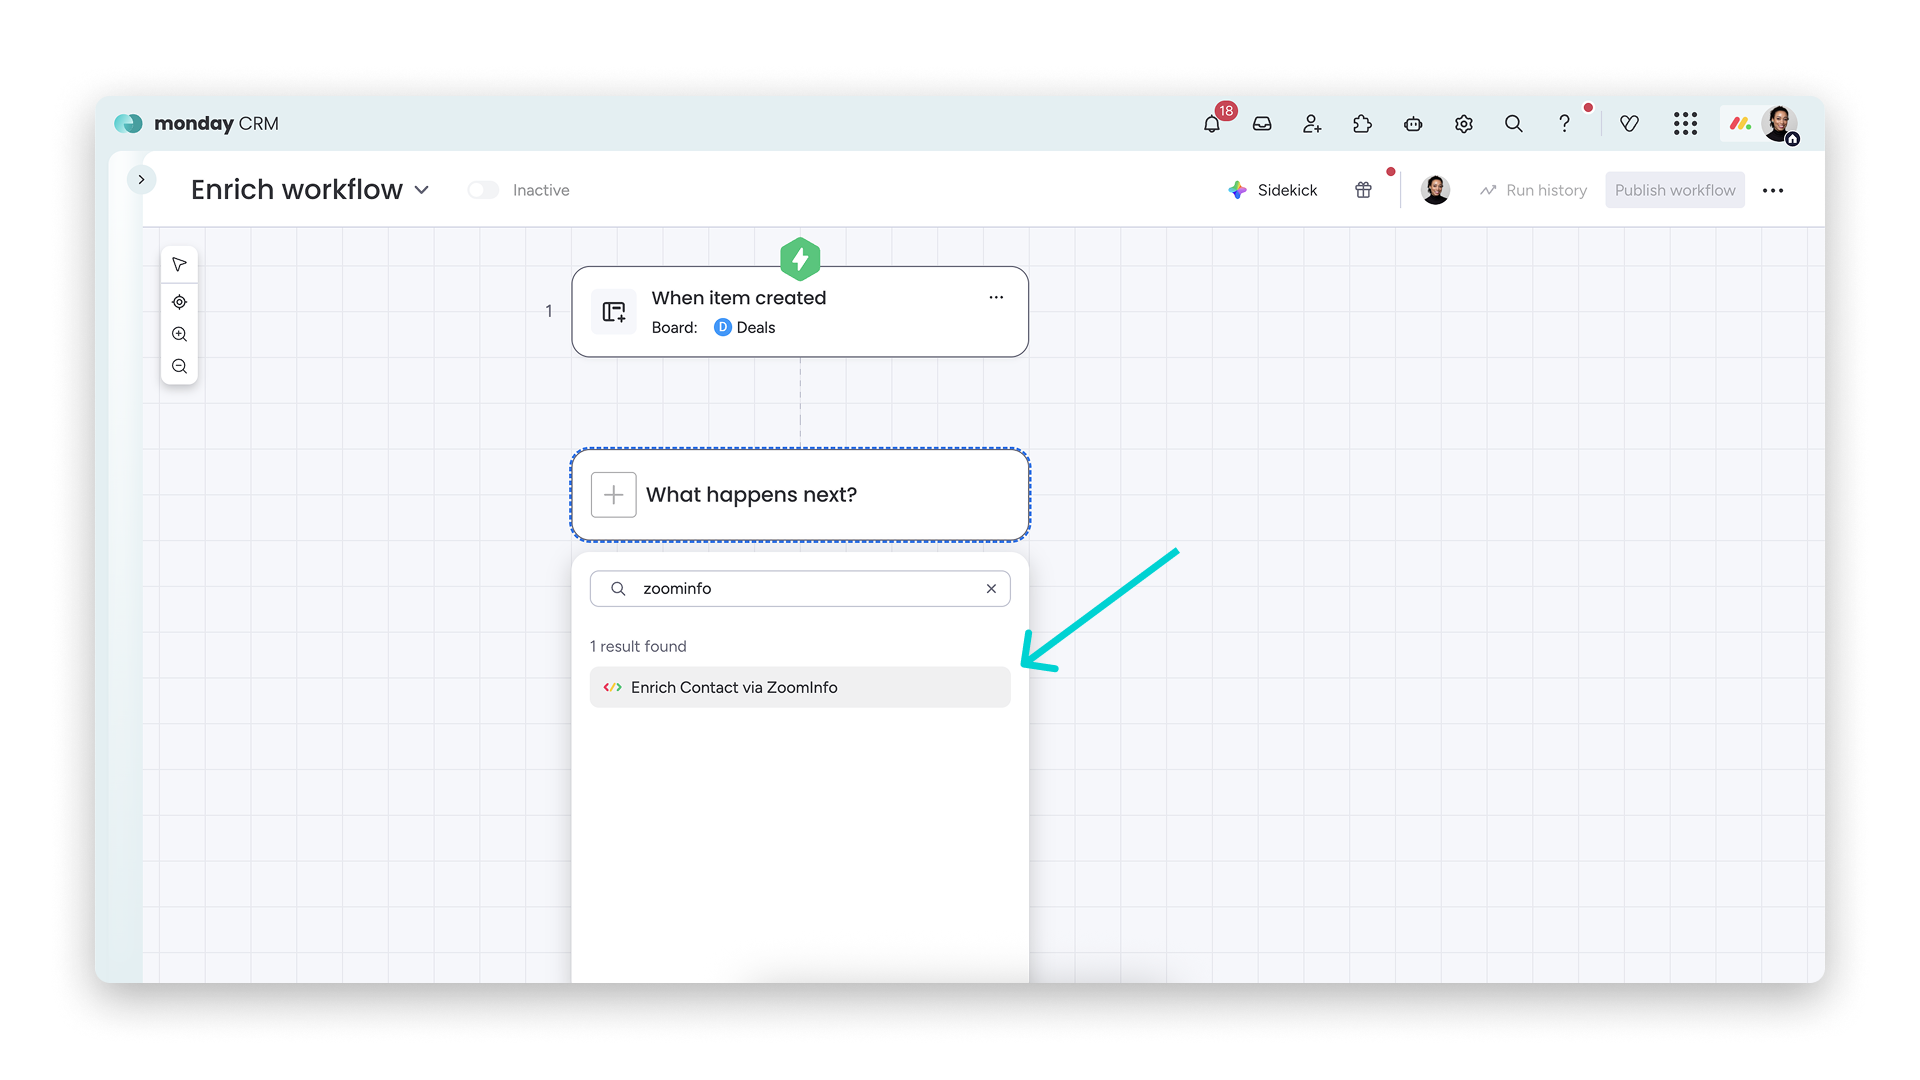
Task: Expand the Enrich workflow title dropdown
Action: (x=422, y=190)
